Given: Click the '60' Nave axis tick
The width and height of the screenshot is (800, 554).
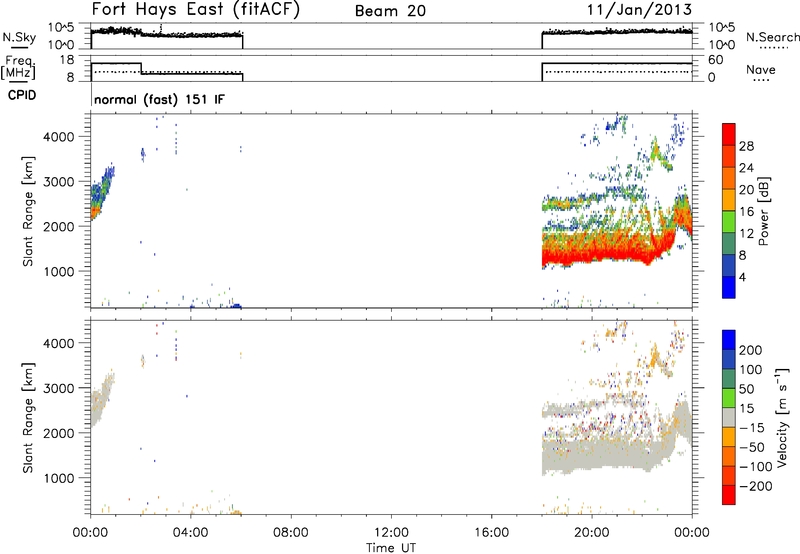Looking at the screenshot, I should 715,60.
